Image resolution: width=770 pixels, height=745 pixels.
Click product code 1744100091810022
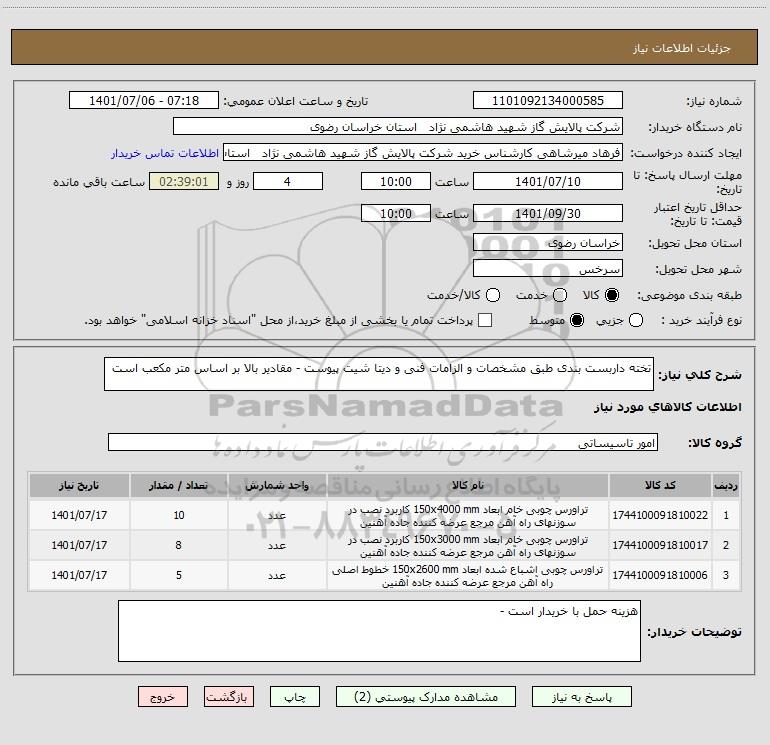point(660,515)
